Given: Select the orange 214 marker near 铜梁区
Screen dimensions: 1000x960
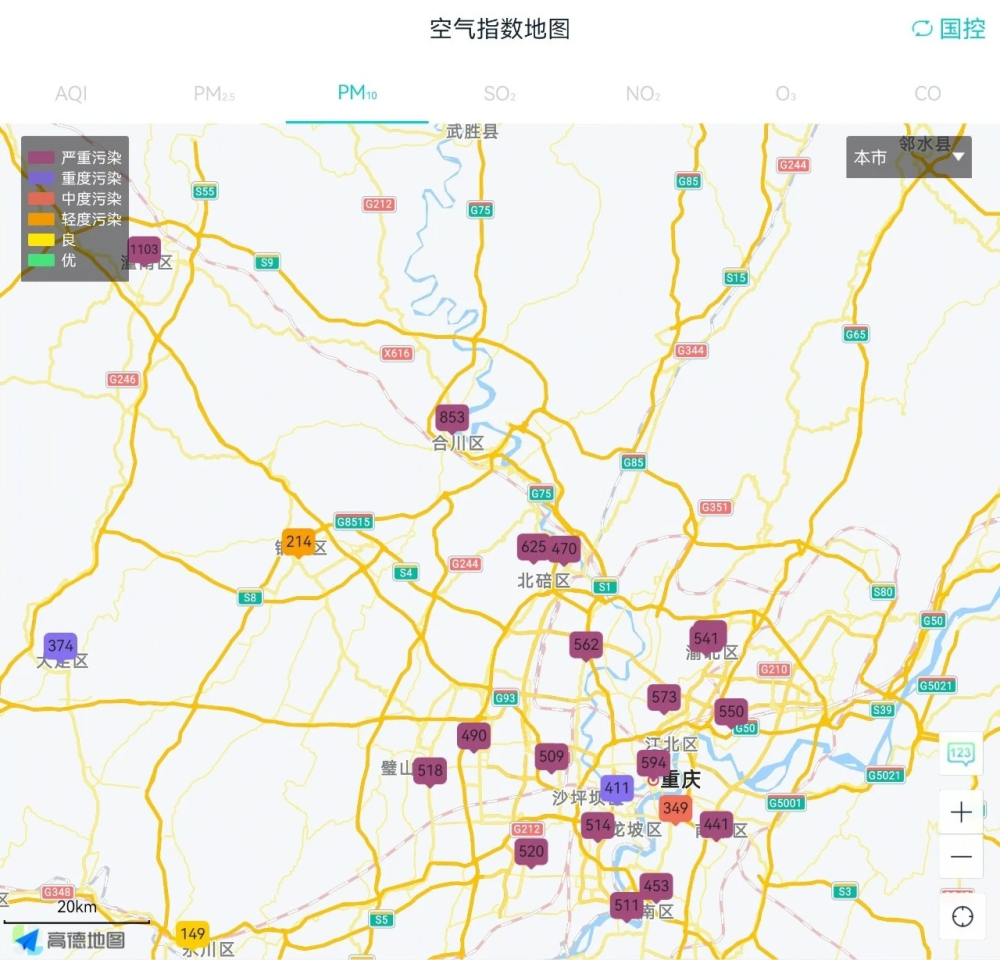Looking at the screenshot, I should (x=297, y=543).
